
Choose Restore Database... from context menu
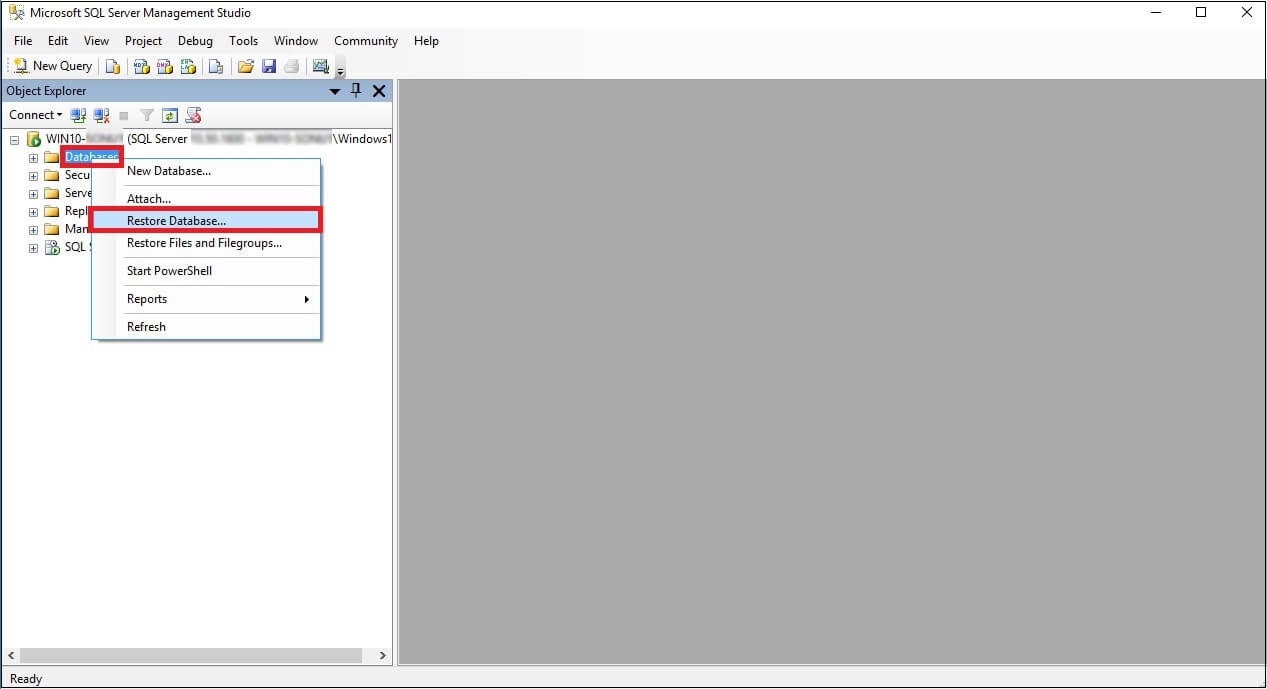pyautogui.click(x=206, y=221)
